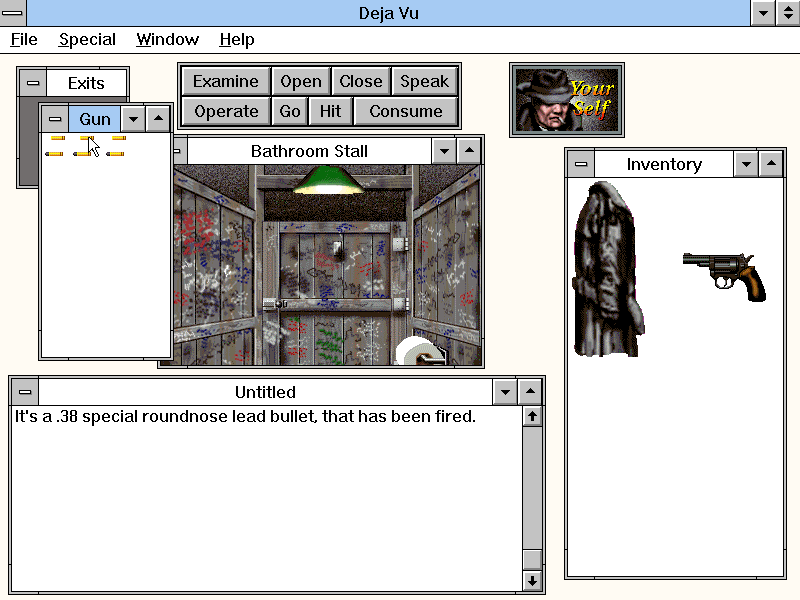The width and height of the screenshot is (800, 600).
Task: Click the toilet paper roll in the stall
Action: coord(420,351)
